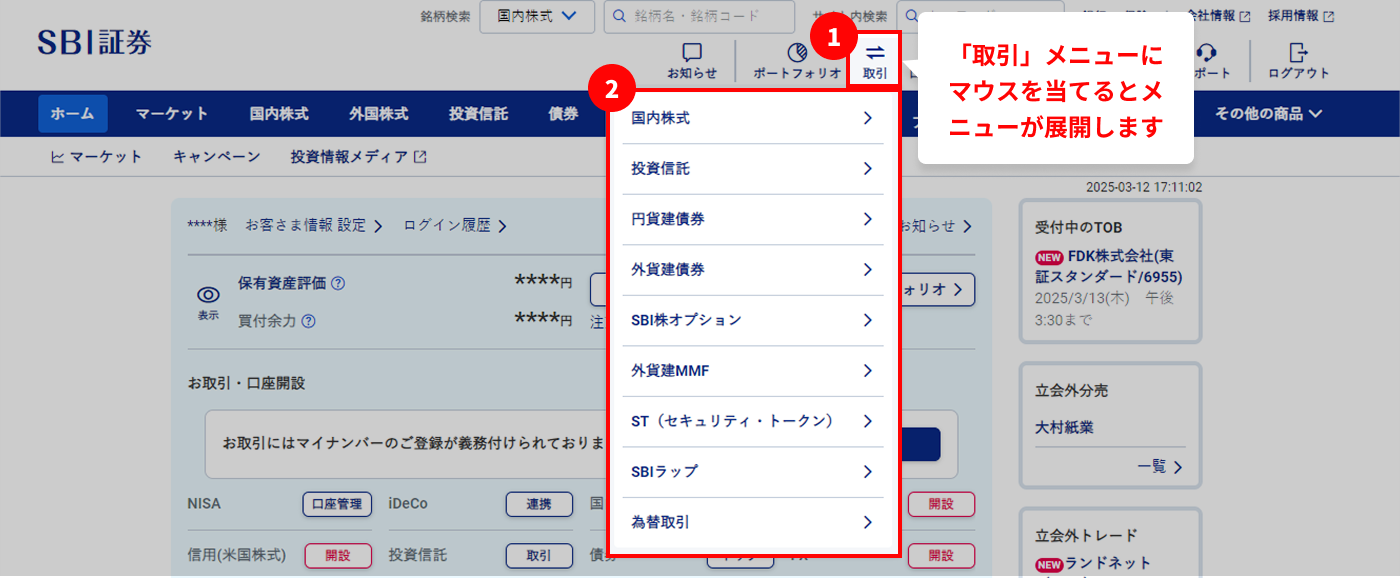Viewport: 1400px width, 578px height.
Task: Click the SBI証券 logo
Action: (94, 42)
